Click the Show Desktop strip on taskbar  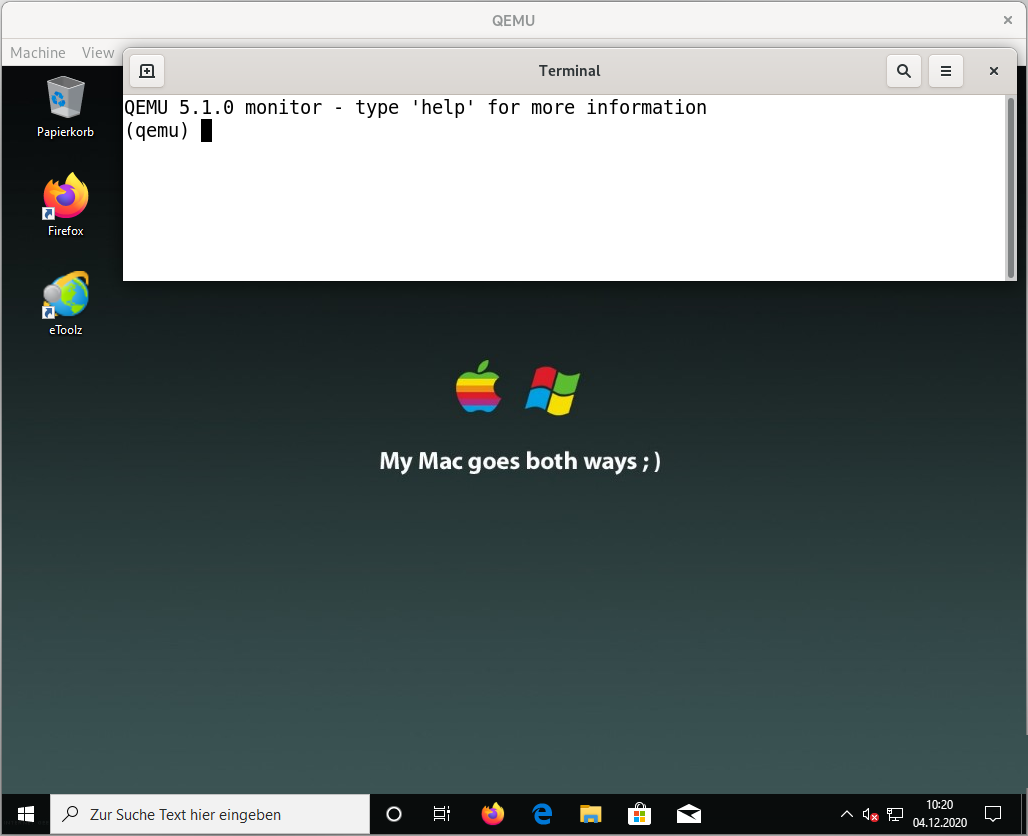(x=1023, y=814)
